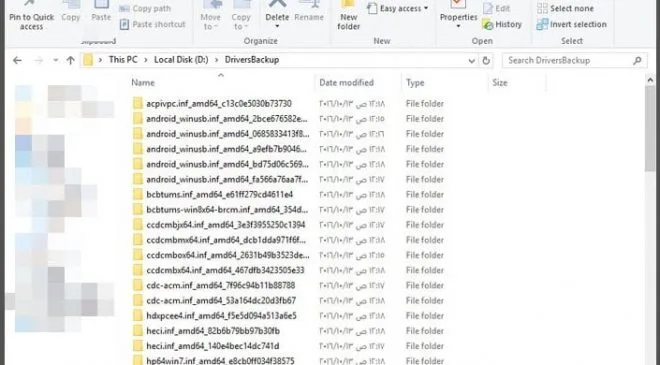
Task: Open the Move to dropdown
Action: coord(210,16)
